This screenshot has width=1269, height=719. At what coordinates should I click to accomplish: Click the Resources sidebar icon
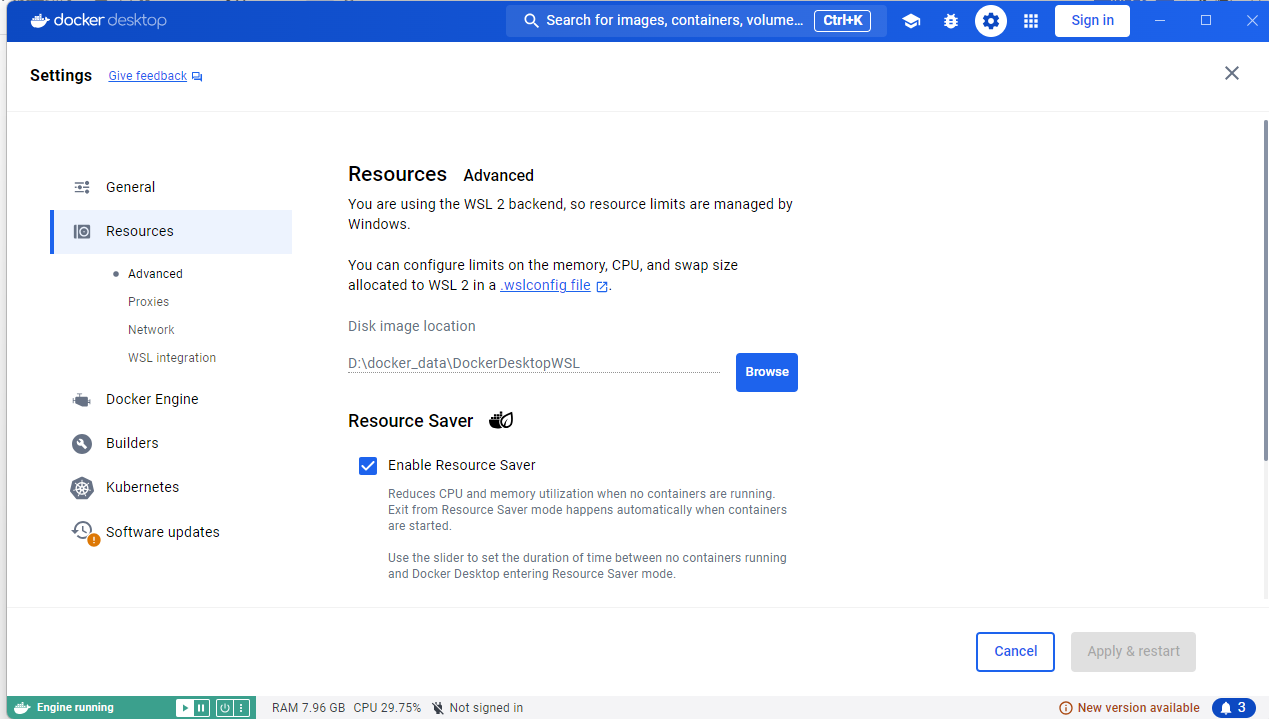coord(82,231)
